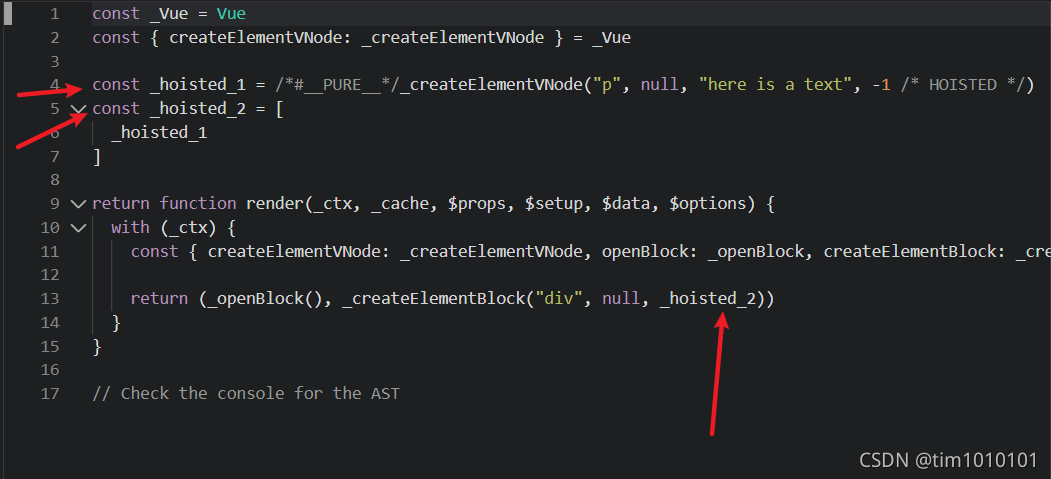The image size is (1051, 479).
Task: Collapse the render function fold at line 9
Action: coord(78,204)
